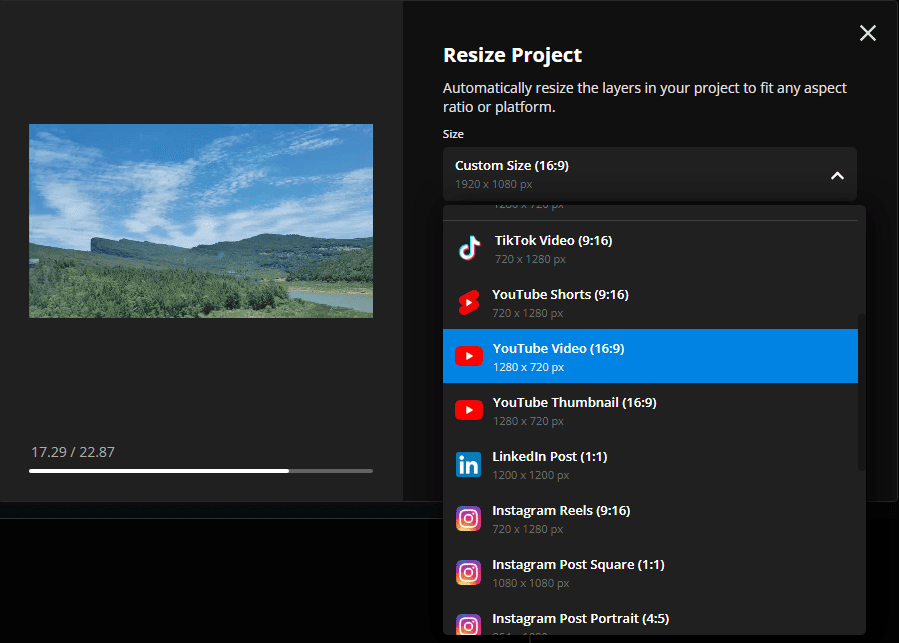Click the video preview progress bar

coord(201,471)
